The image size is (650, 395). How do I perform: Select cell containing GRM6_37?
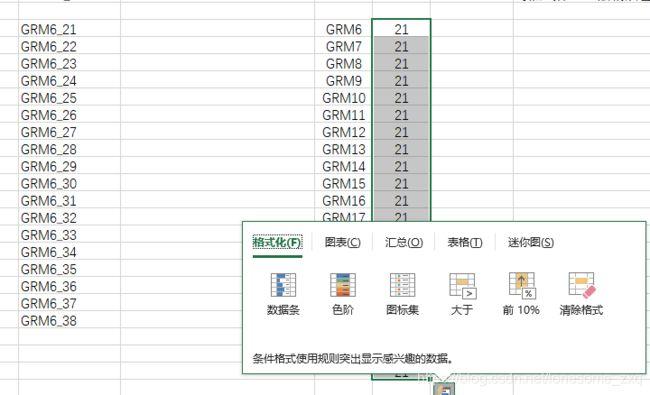(70, 303)
